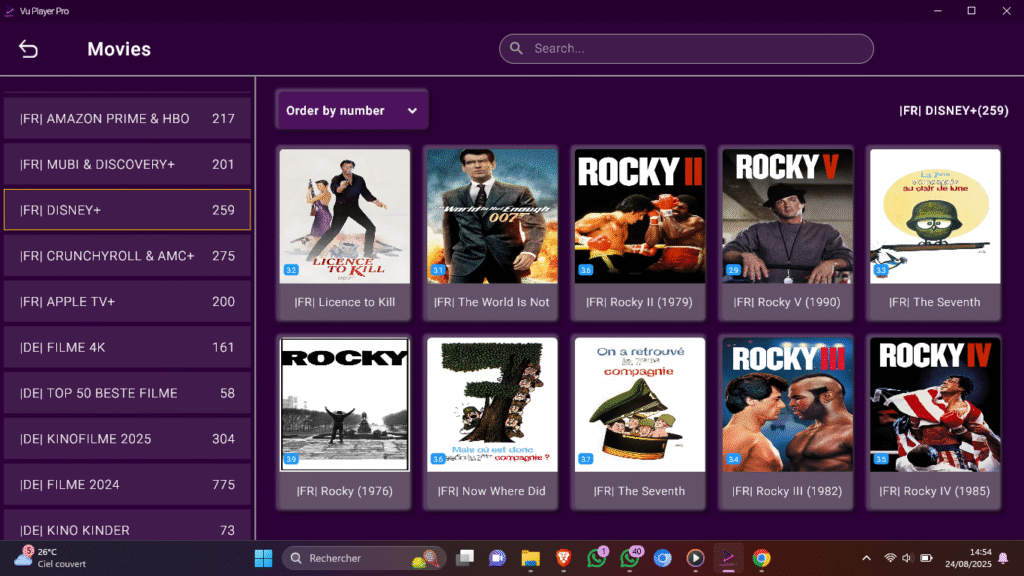1024x576 pixels.
Task: Open the media player taskbar icon
Action: (x=695, y=558)
